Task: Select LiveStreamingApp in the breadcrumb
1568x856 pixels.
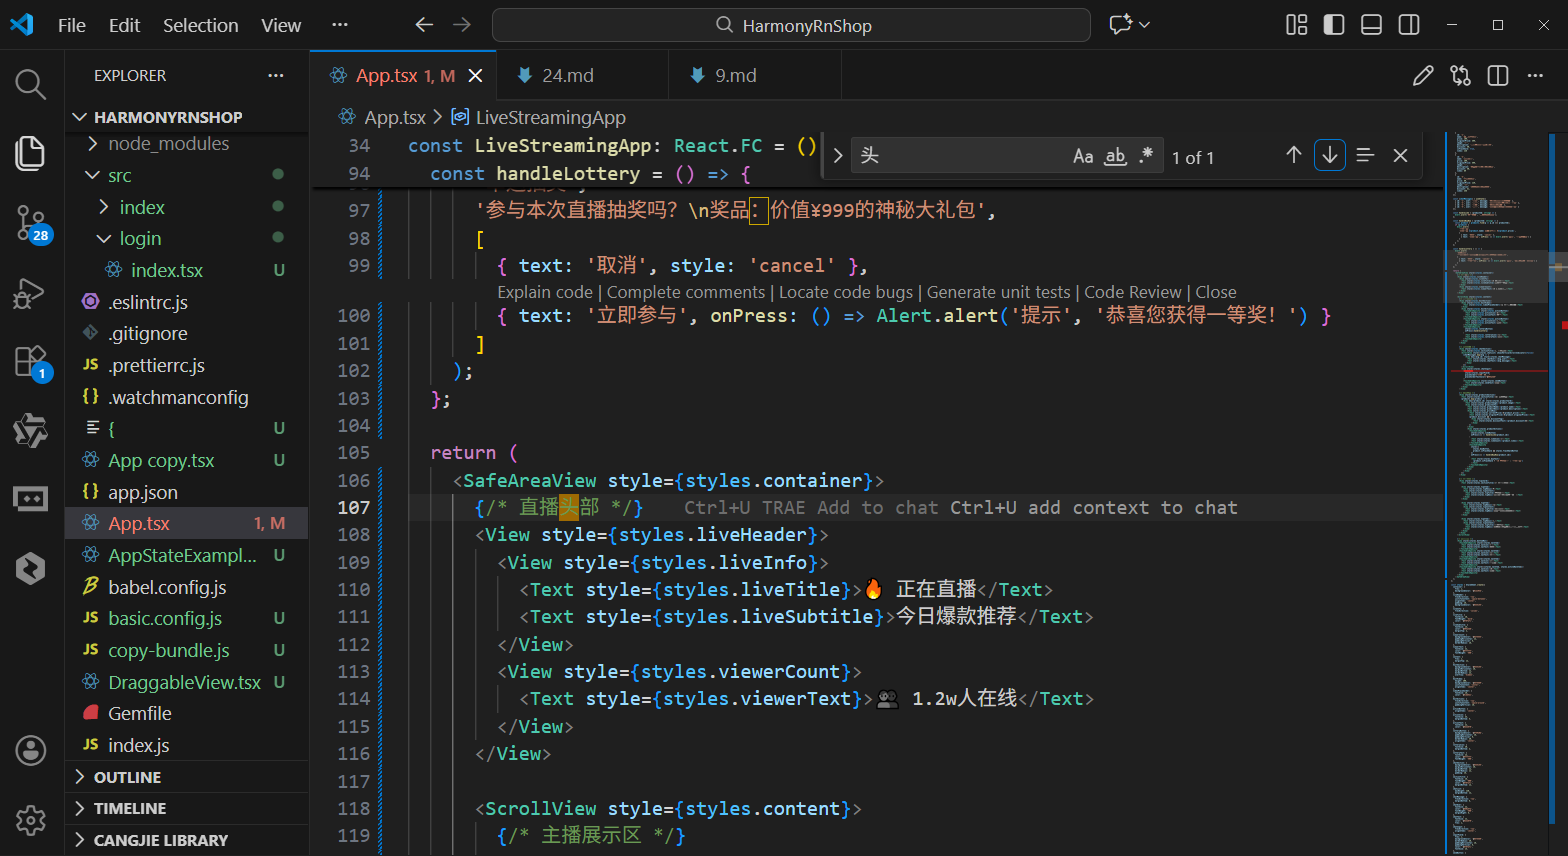Action: pyautogui.click(x=550, y=117)
